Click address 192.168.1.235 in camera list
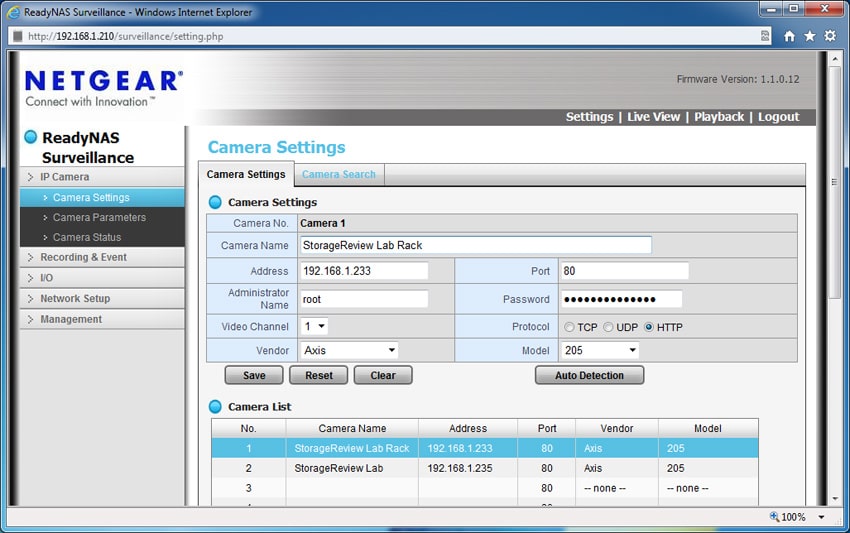Viewport: 850px width, 533px height. (x=460, y=468)
